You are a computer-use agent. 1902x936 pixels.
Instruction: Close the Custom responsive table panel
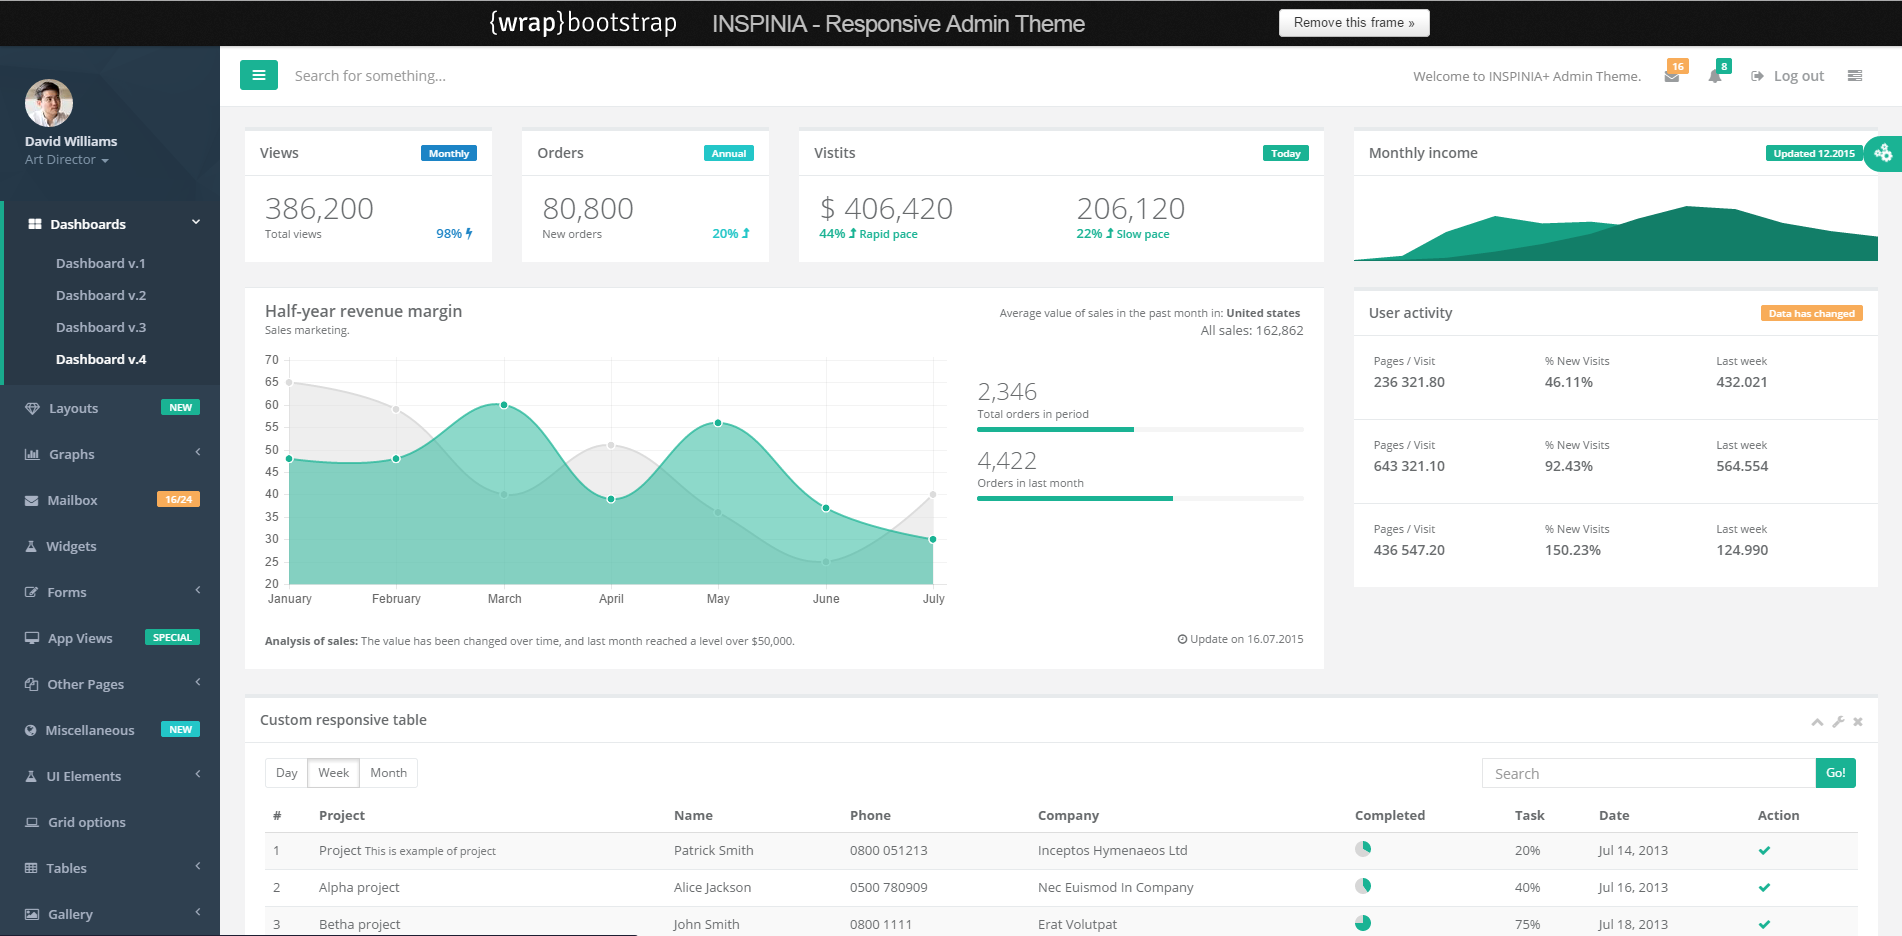1858,721
